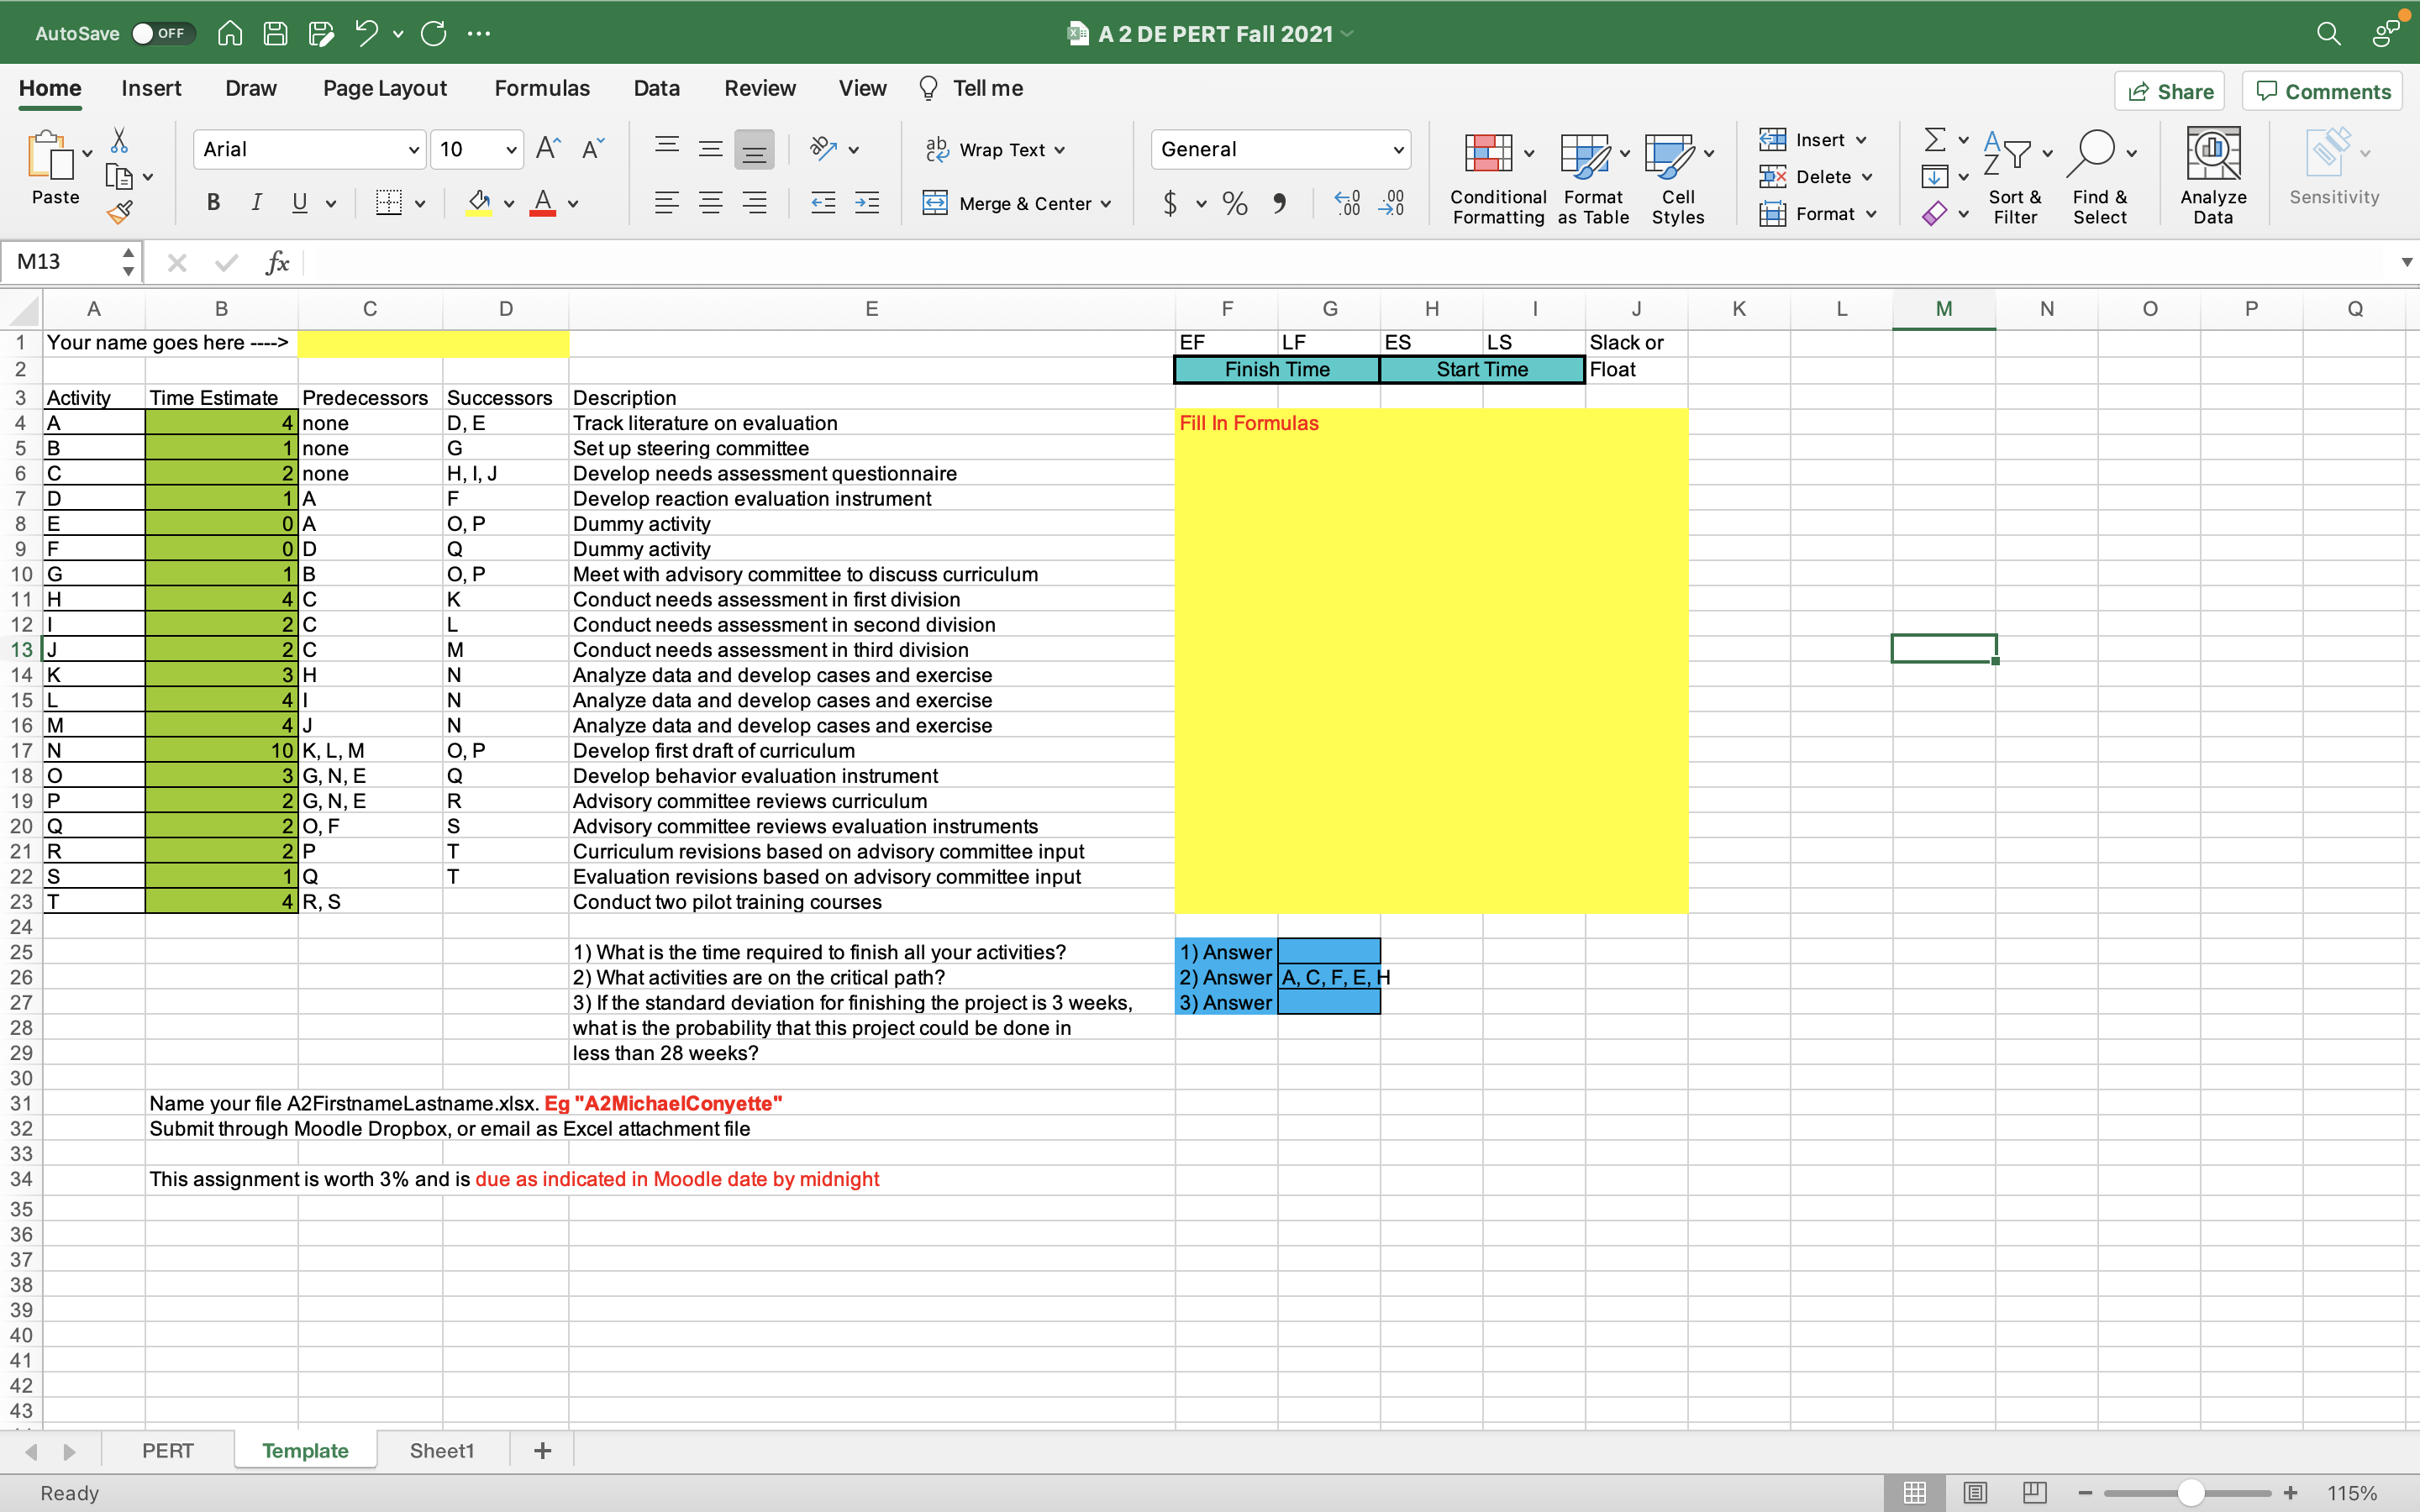Click the Insert Function fx icon

277,262
